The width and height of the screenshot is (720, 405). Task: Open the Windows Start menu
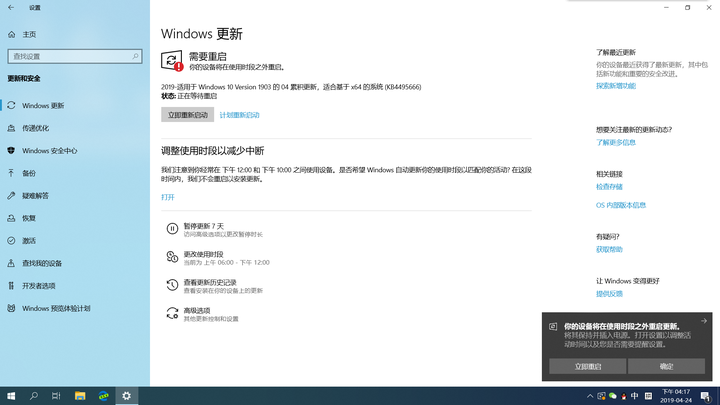tap(11, 396)
